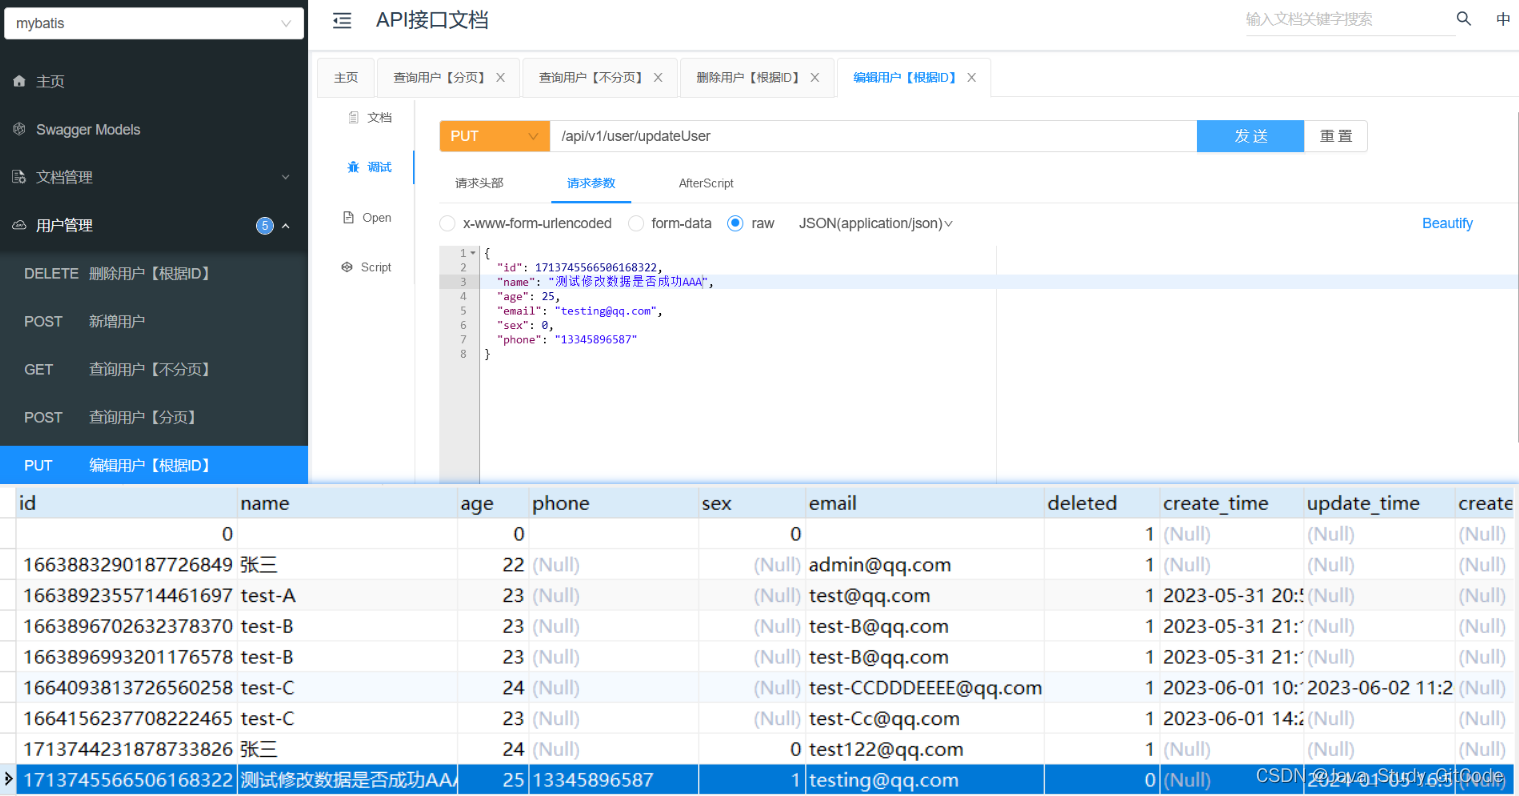Click the 13345896587 phone cell
Screen dimensions: 1519x796
[x=614, y=780]
